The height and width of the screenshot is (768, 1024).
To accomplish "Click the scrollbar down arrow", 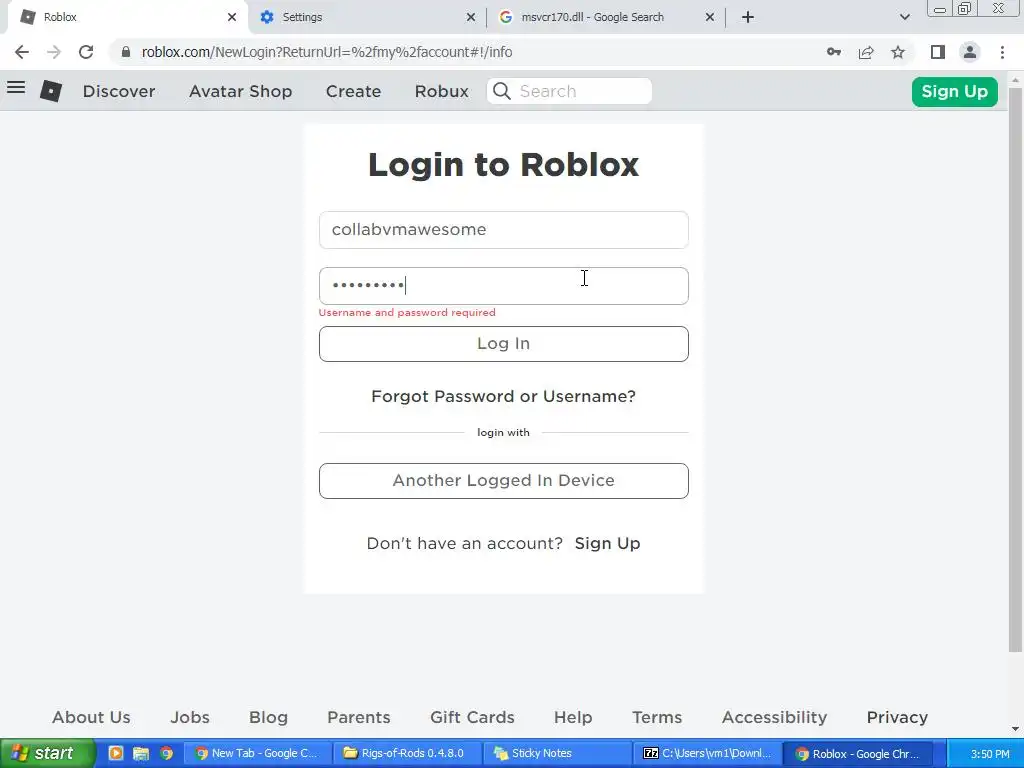I will (1015, 729).
